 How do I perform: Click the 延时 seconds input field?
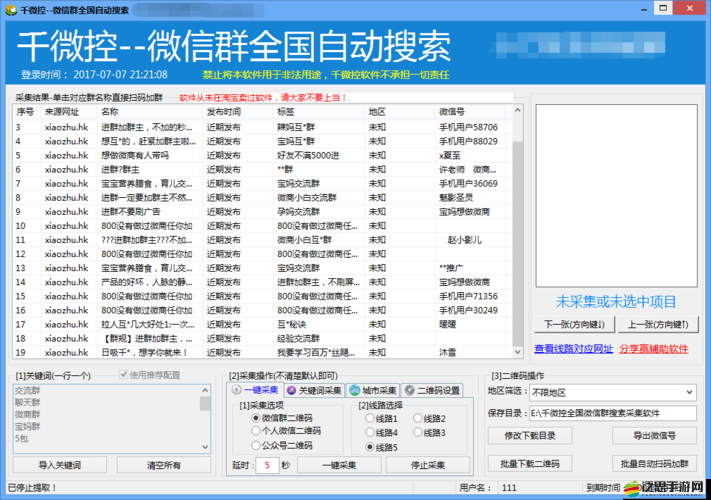click(x=267, y=465)
